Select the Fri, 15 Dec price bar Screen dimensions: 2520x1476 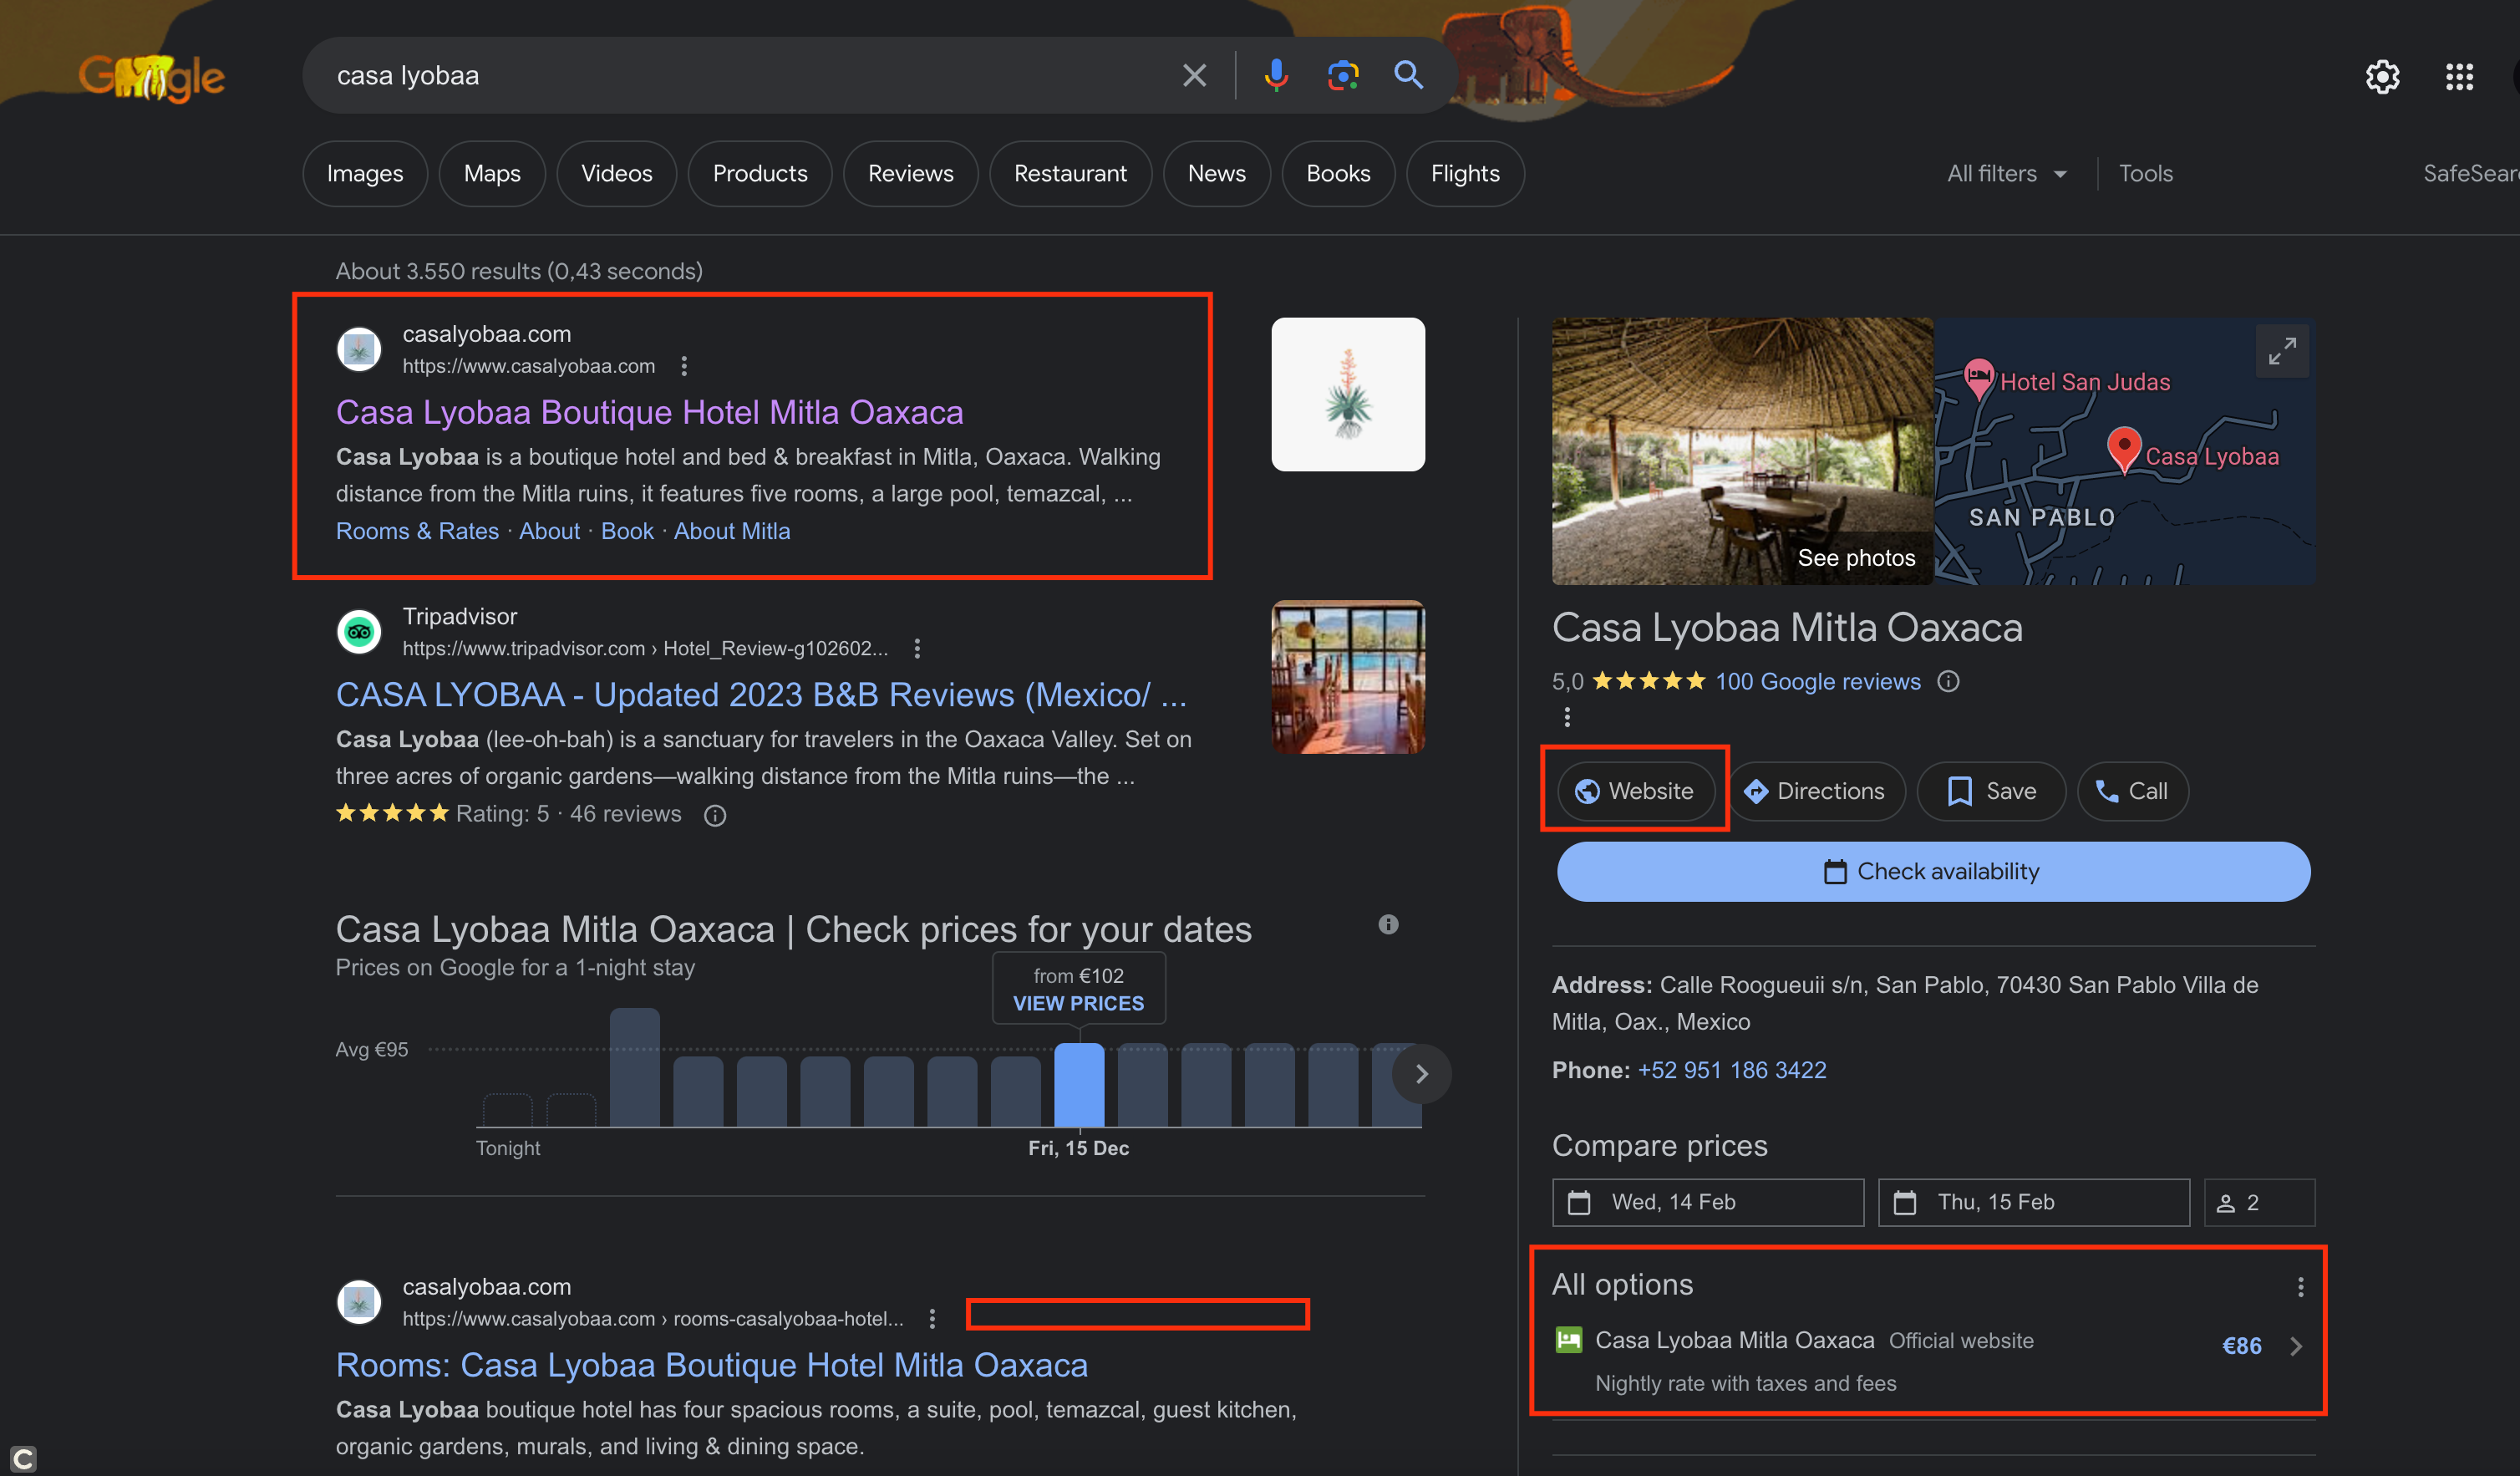[x=1079, y=1085]
